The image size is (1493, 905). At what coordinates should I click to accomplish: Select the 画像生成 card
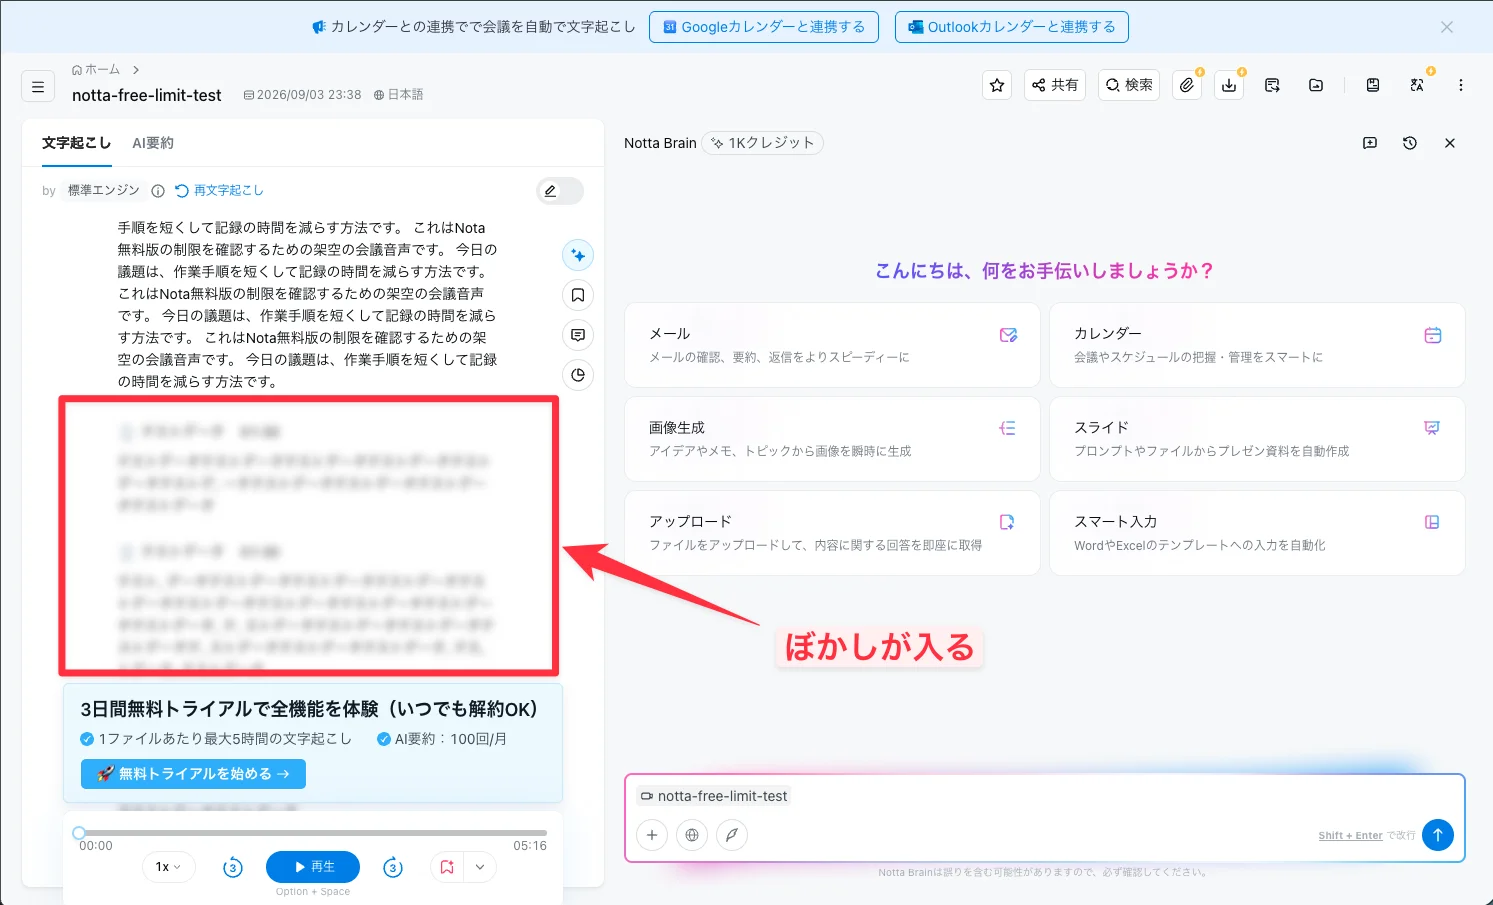[x=832, y=439]
